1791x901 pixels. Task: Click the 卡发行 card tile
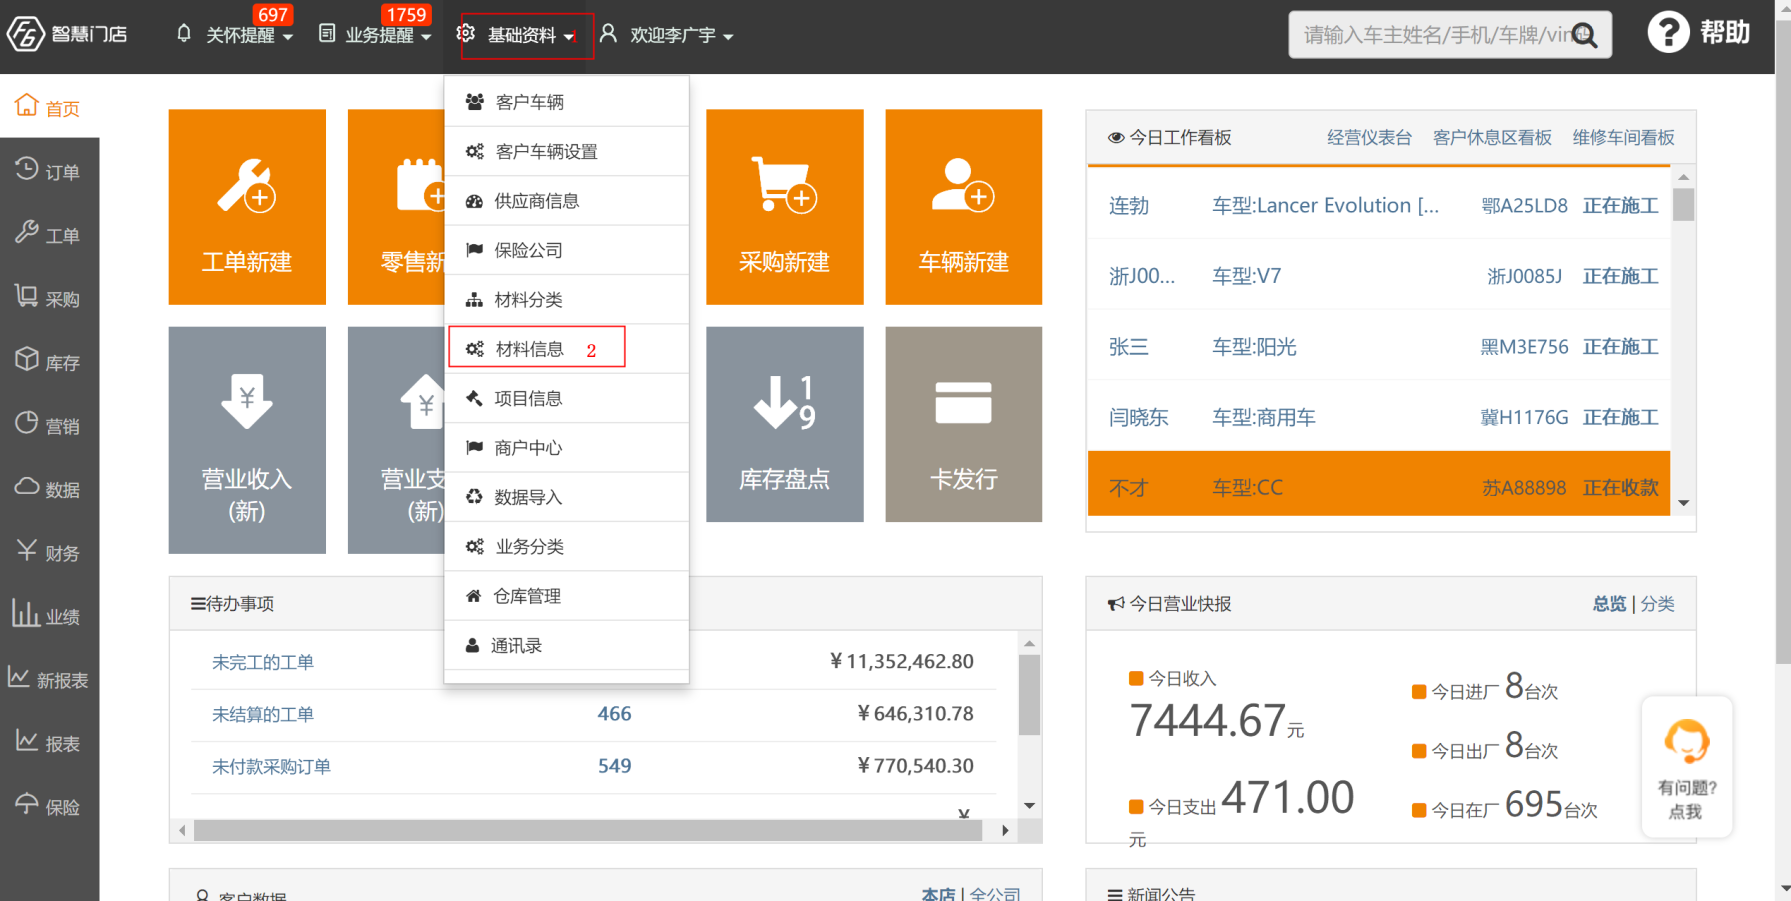click(963, 424)
